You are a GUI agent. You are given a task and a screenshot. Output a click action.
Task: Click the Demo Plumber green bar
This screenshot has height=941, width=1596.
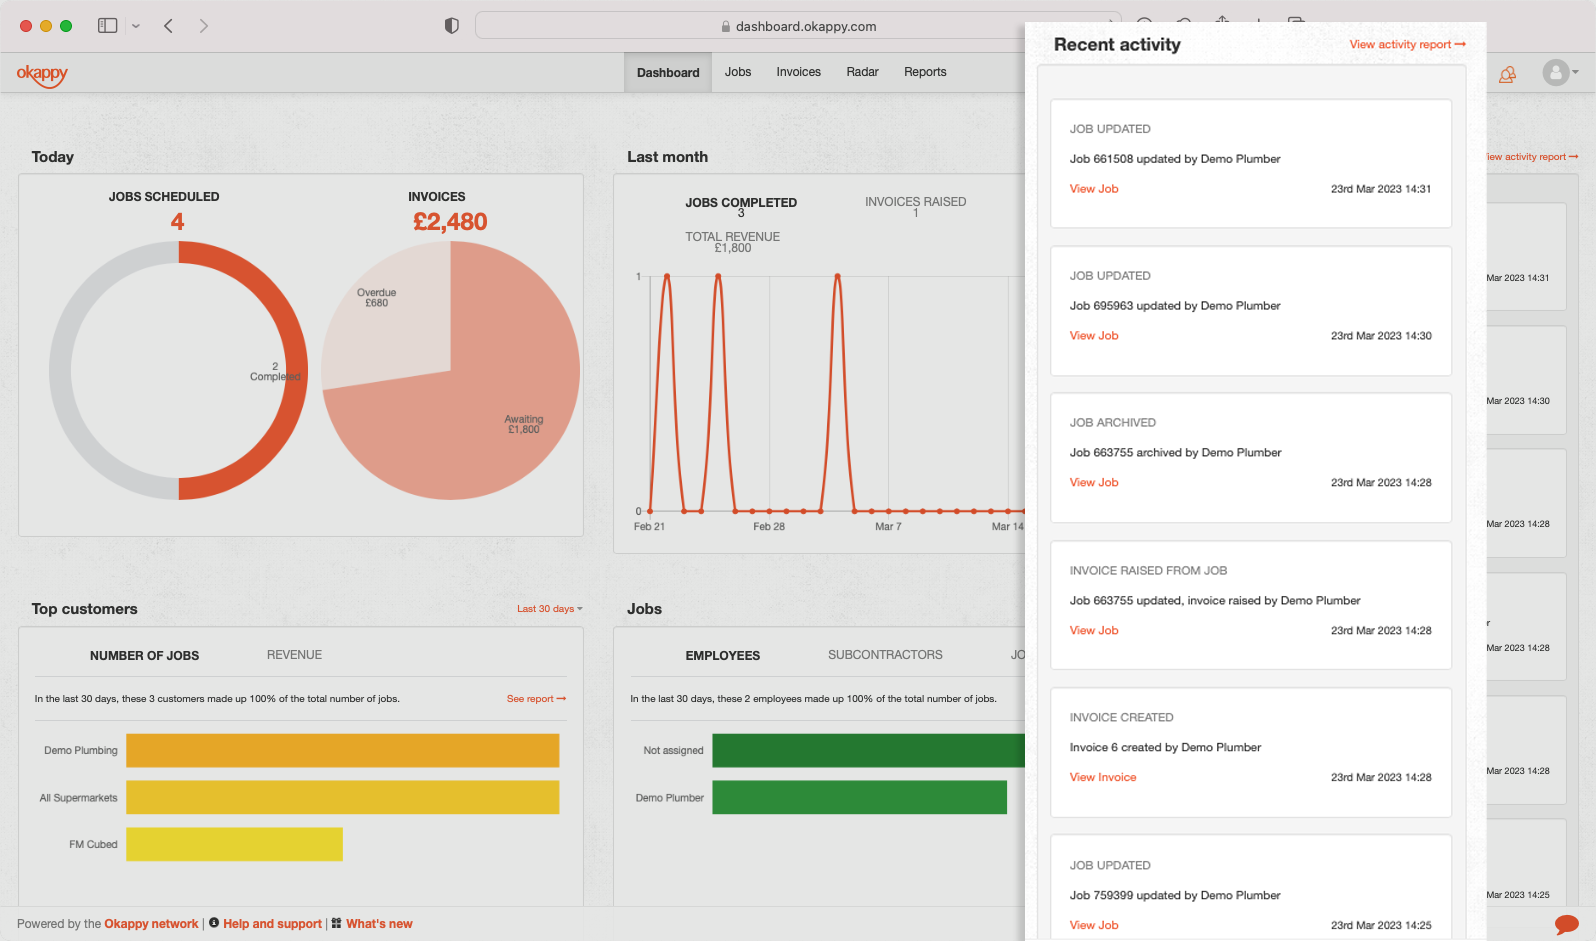pyautogui.click(x=859, y=798)
